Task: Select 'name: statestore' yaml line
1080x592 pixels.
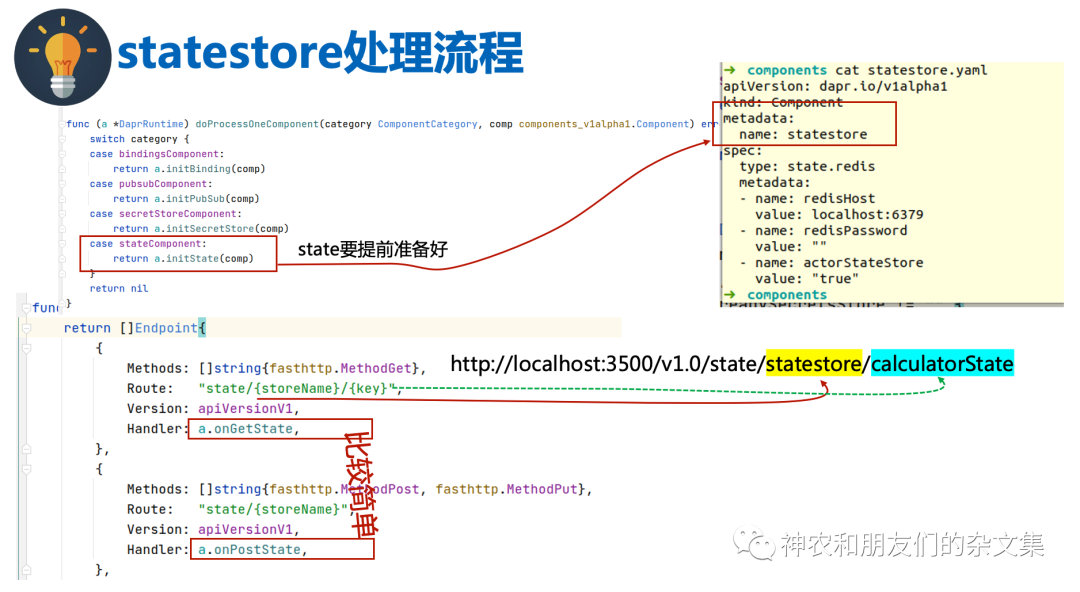Action: pos(803,134)
